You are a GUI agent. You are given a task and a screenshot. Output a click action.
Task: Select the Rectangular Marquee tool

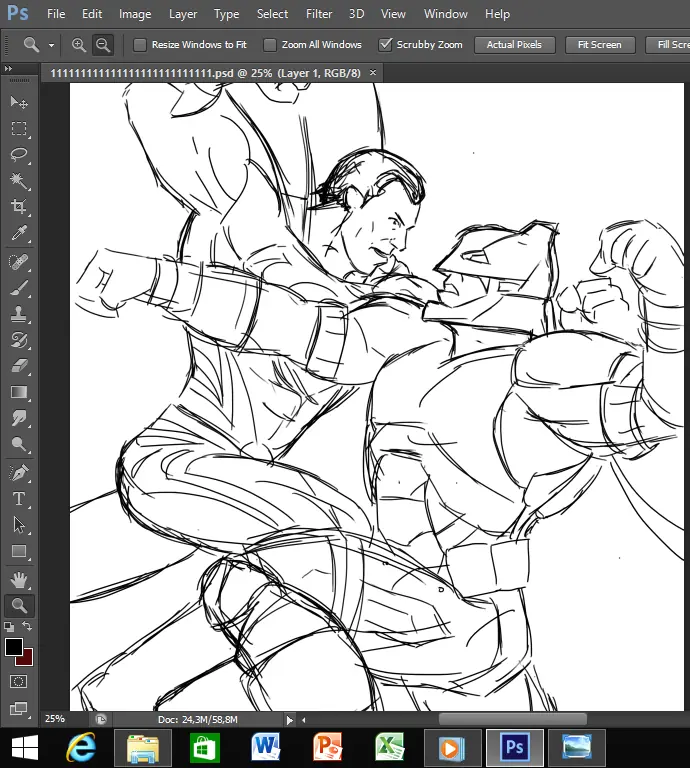coord(19,128)
